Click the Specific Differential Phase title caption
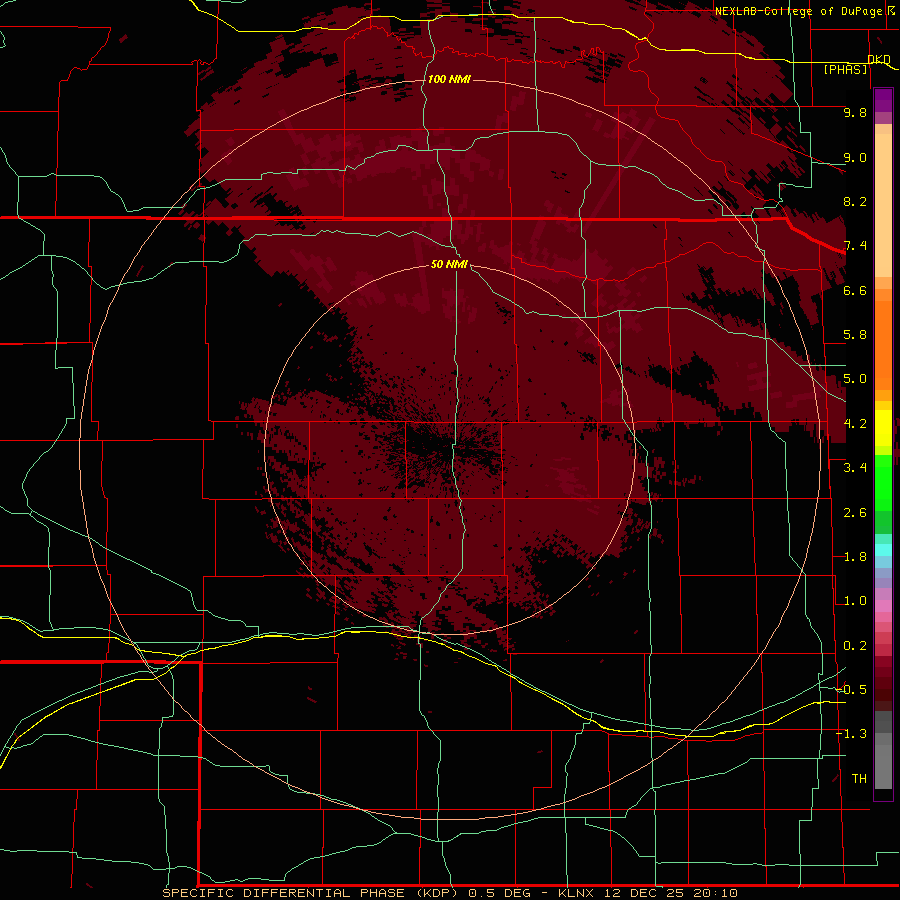This screenshot has height=900, width=900. [312, 893]
